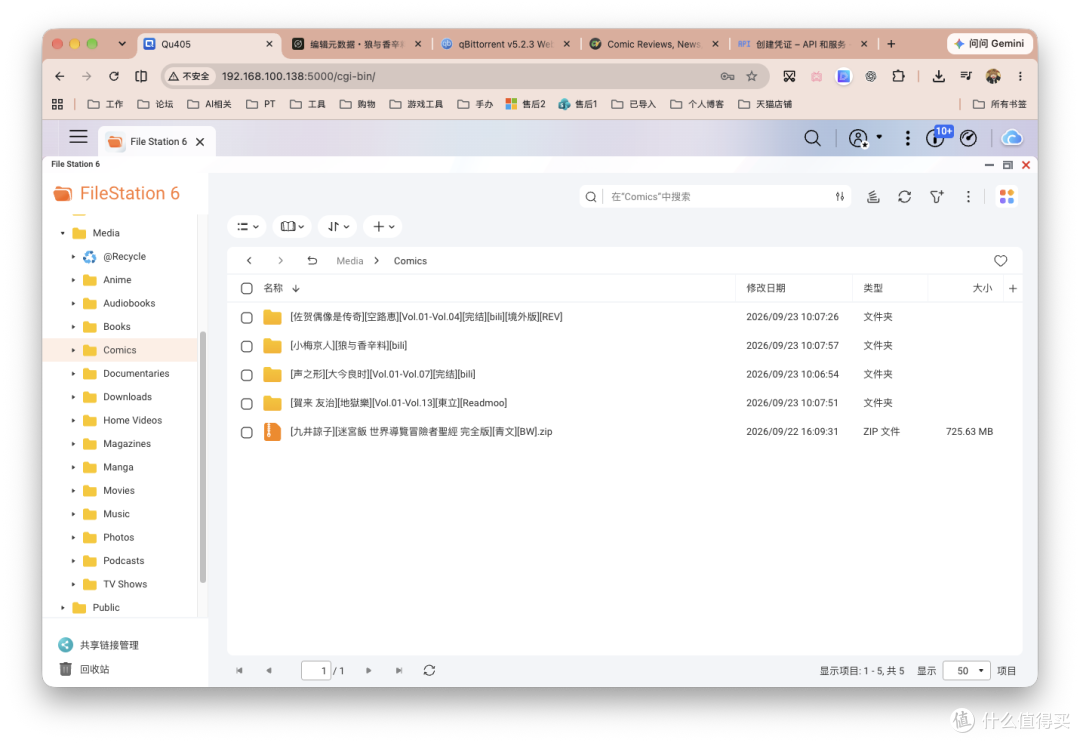
Task: Open the myQNAPcloud cloud icon
Action: (1011, 138)
